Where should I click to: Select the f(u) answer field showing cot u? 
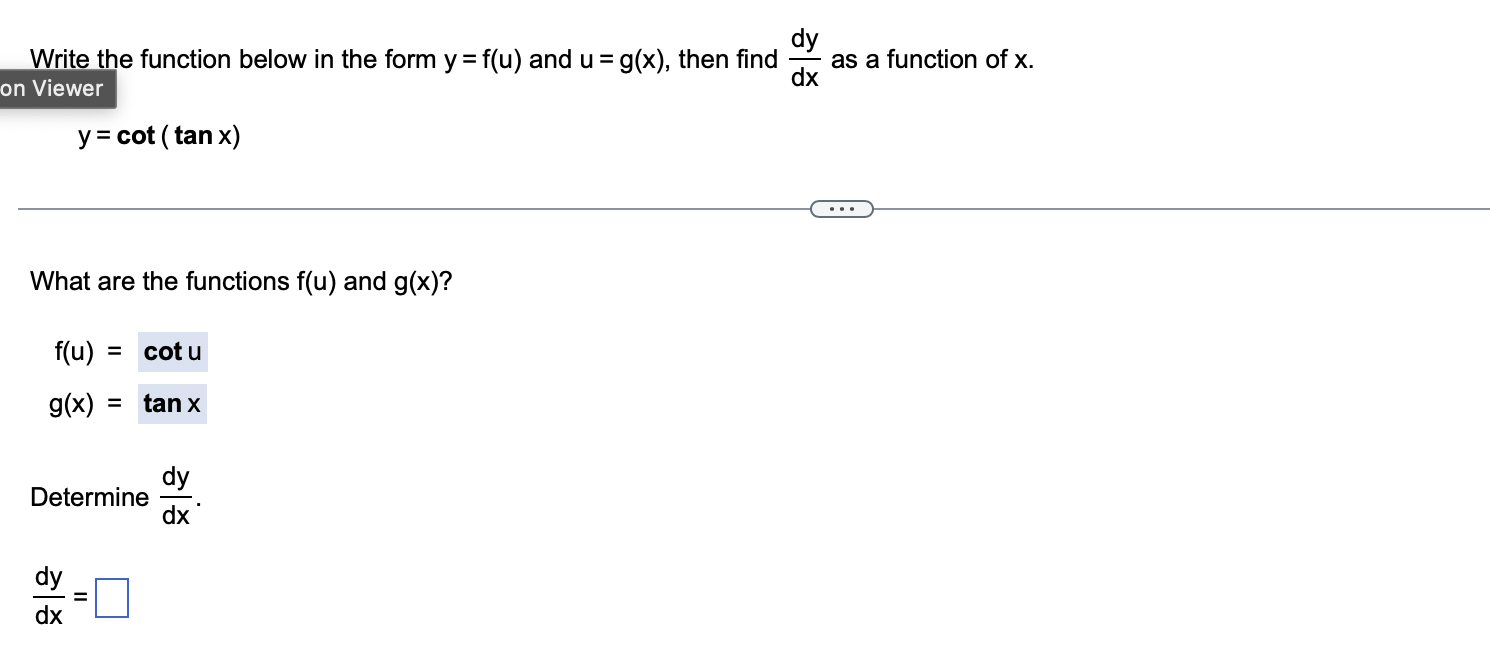tap(171, 351)
